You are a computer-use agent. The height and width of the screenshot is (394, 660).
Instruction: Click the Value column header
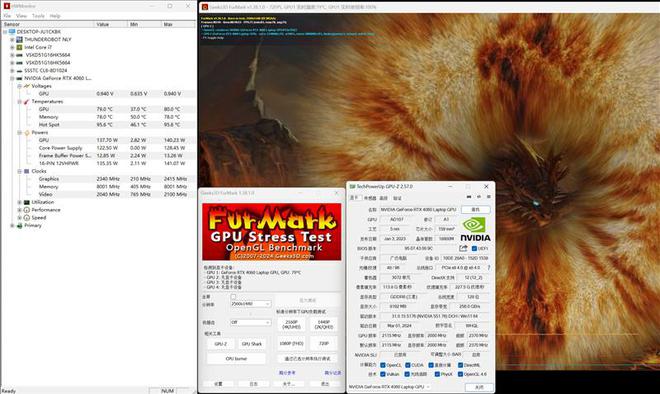(x=110, y=24)
